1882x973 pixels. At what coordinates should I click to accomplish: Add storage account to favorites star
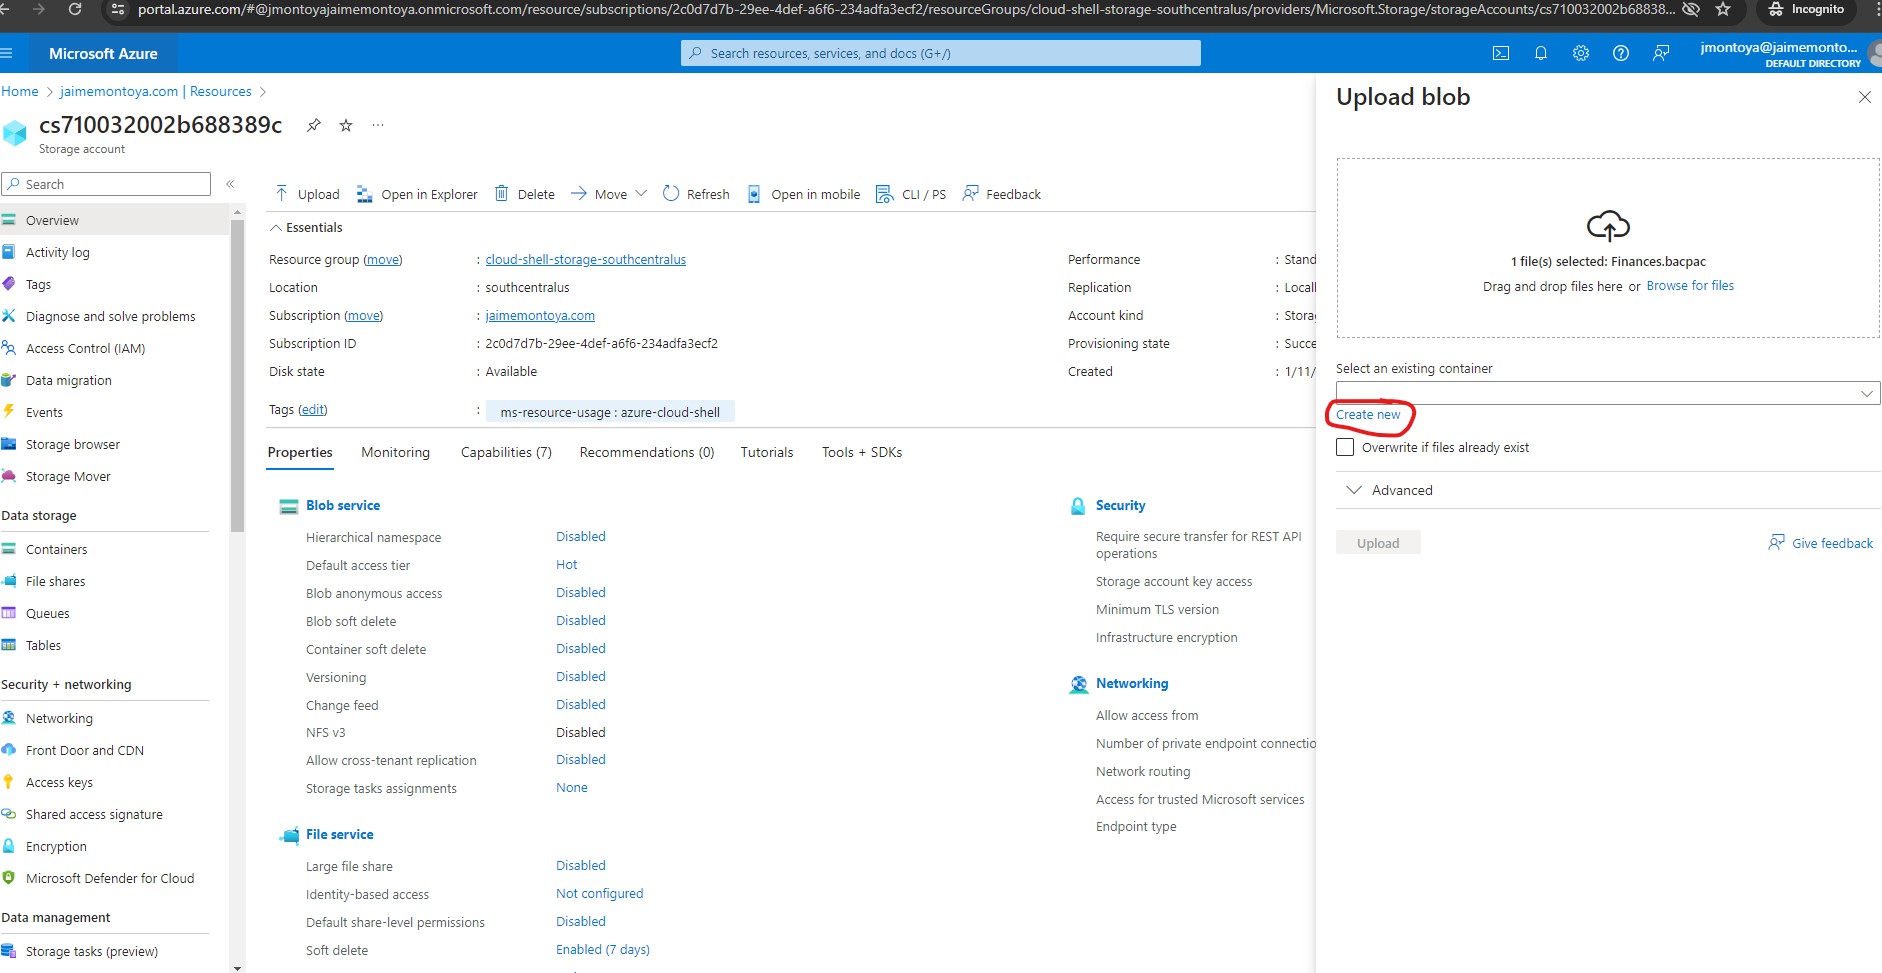click(346, 125)
